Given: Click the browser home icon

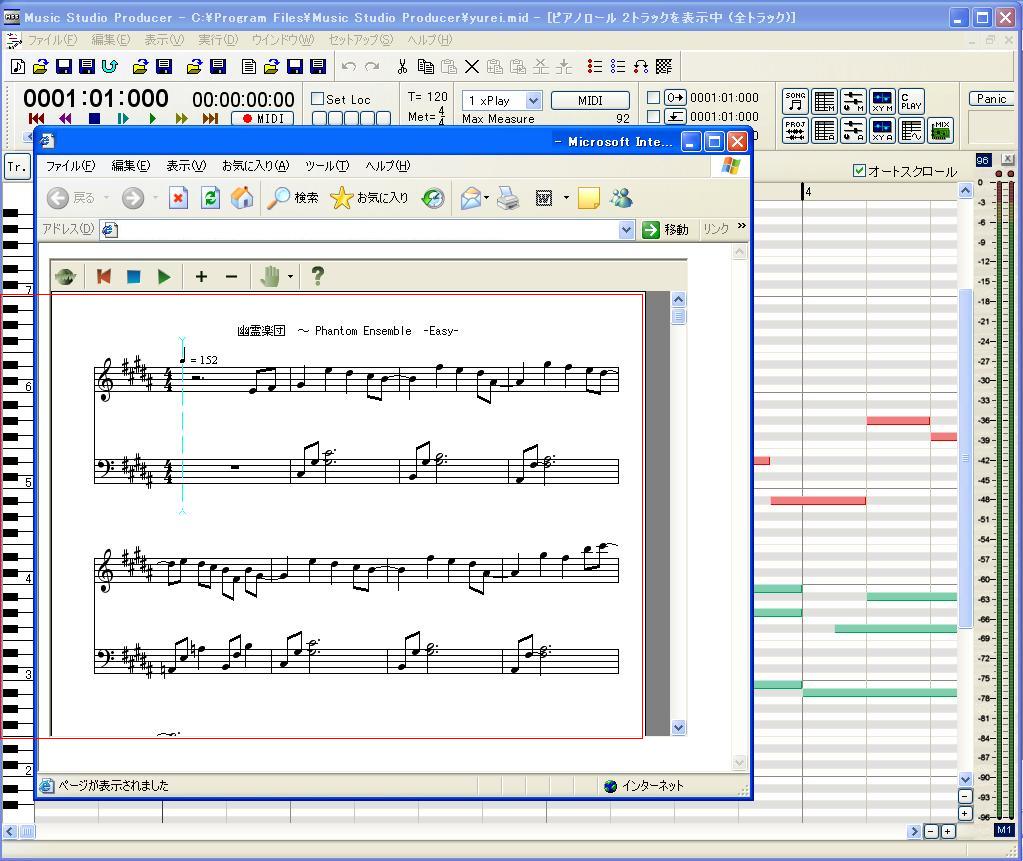Looking at the screenshot, I should pyautogui.click(x=242, y=198).
